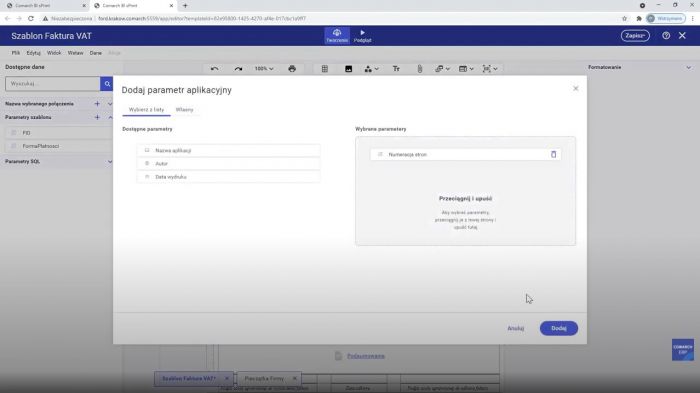Screen dimensions: 700x393
Task: Click the frame selection icon in toolbar
Action: [487, 69]
